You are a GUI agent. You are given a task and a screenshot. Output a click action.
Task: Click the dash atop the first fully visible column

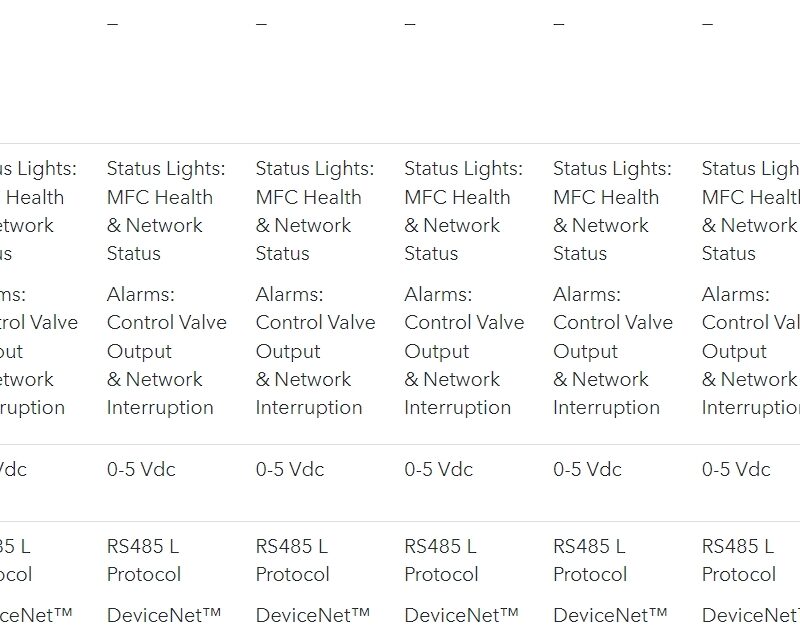pyautogui.click(x=112, y=24)
